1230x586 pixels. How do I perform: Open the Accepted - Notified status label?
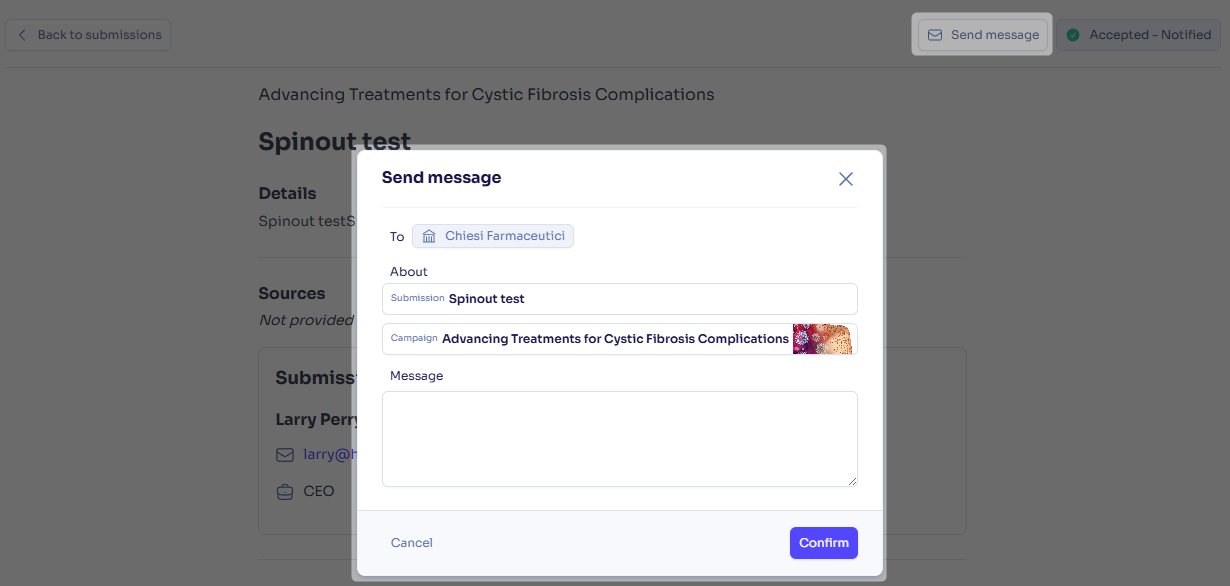1150,35
